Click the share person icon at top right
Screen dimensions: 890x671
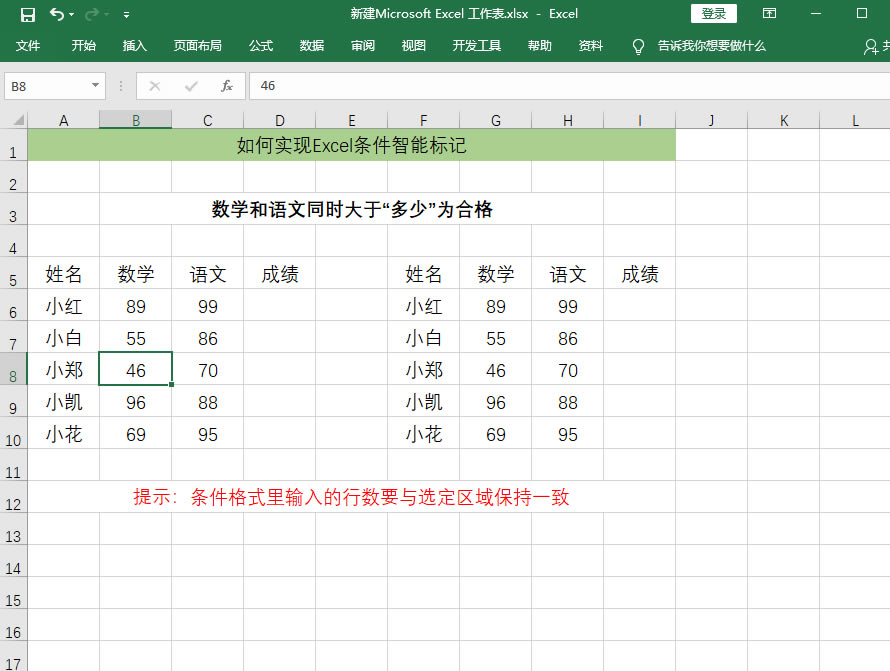tap(871, 46)
